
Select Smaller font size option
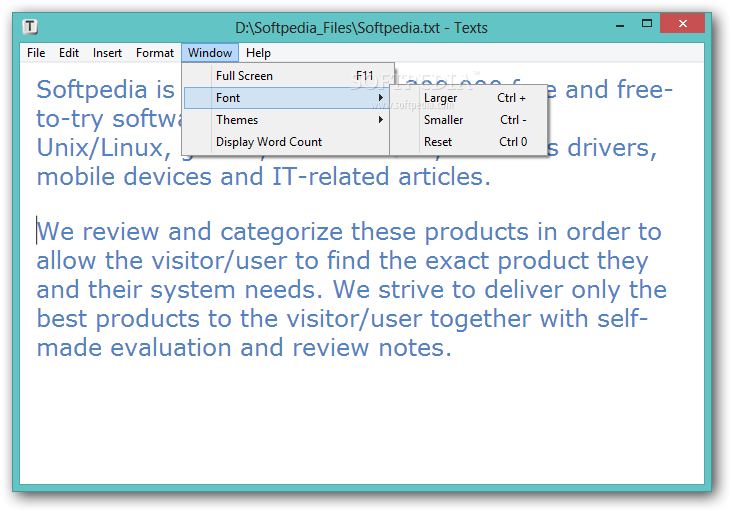[468, 120]
